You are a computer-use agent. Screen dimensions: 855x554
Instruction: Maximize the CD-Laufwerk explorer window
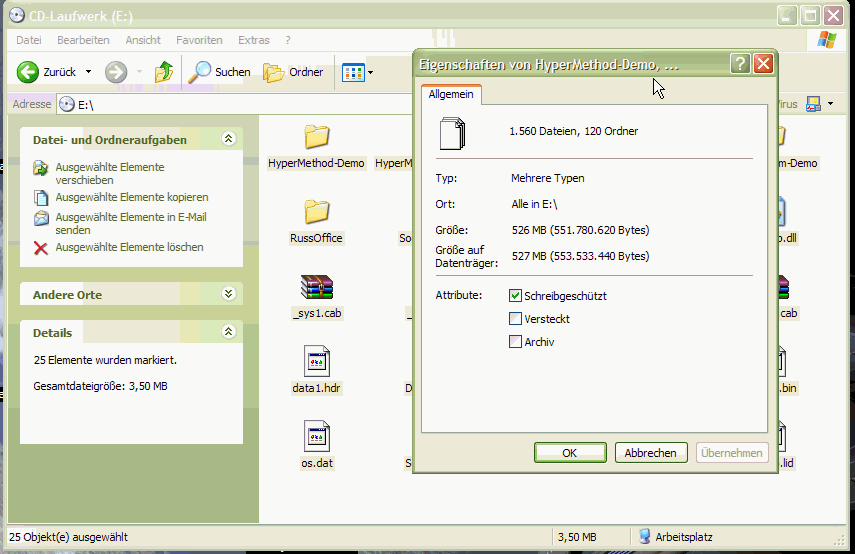[810, 15]
